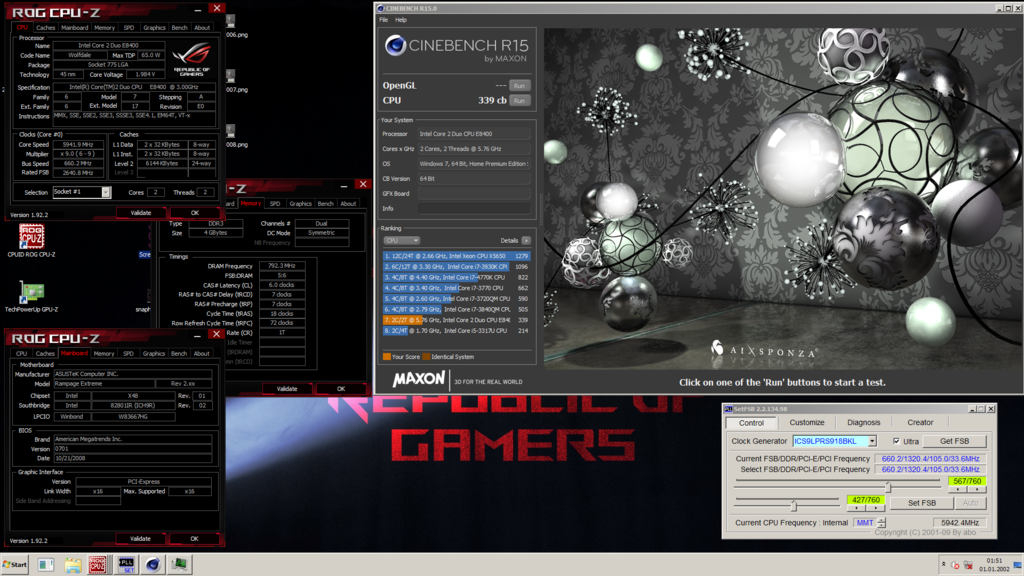Open About tab in Mainboard CPU-Z window

(x=202, y=354)
